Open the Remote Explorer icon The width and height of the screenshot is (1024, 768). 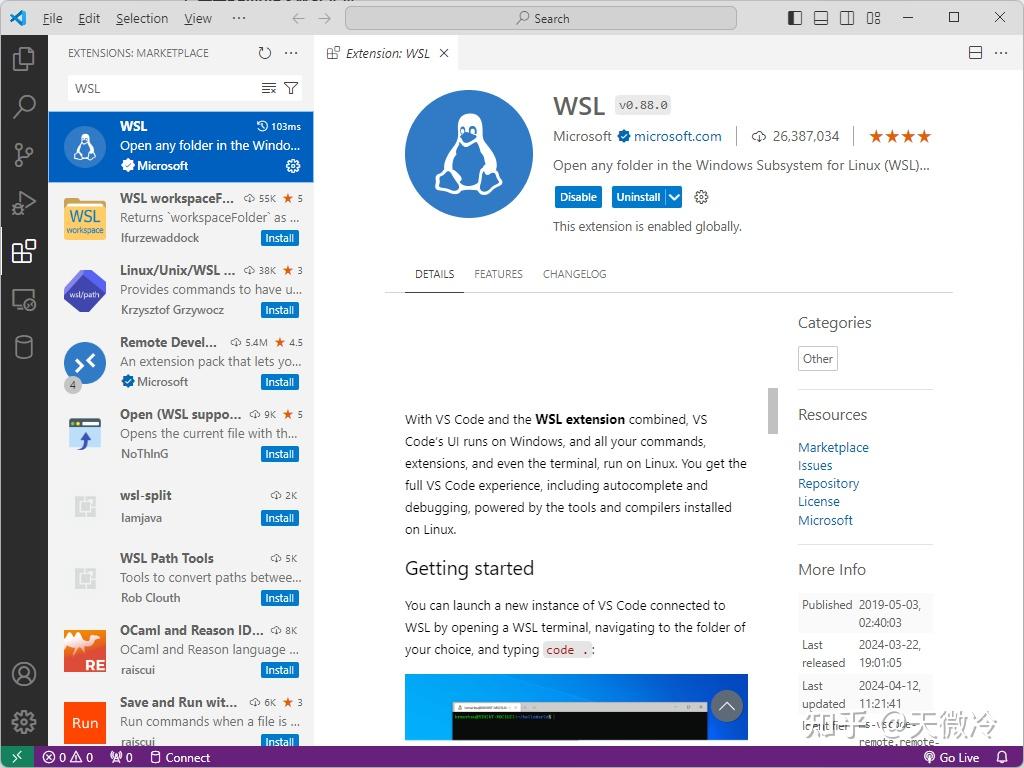point(24,300)
